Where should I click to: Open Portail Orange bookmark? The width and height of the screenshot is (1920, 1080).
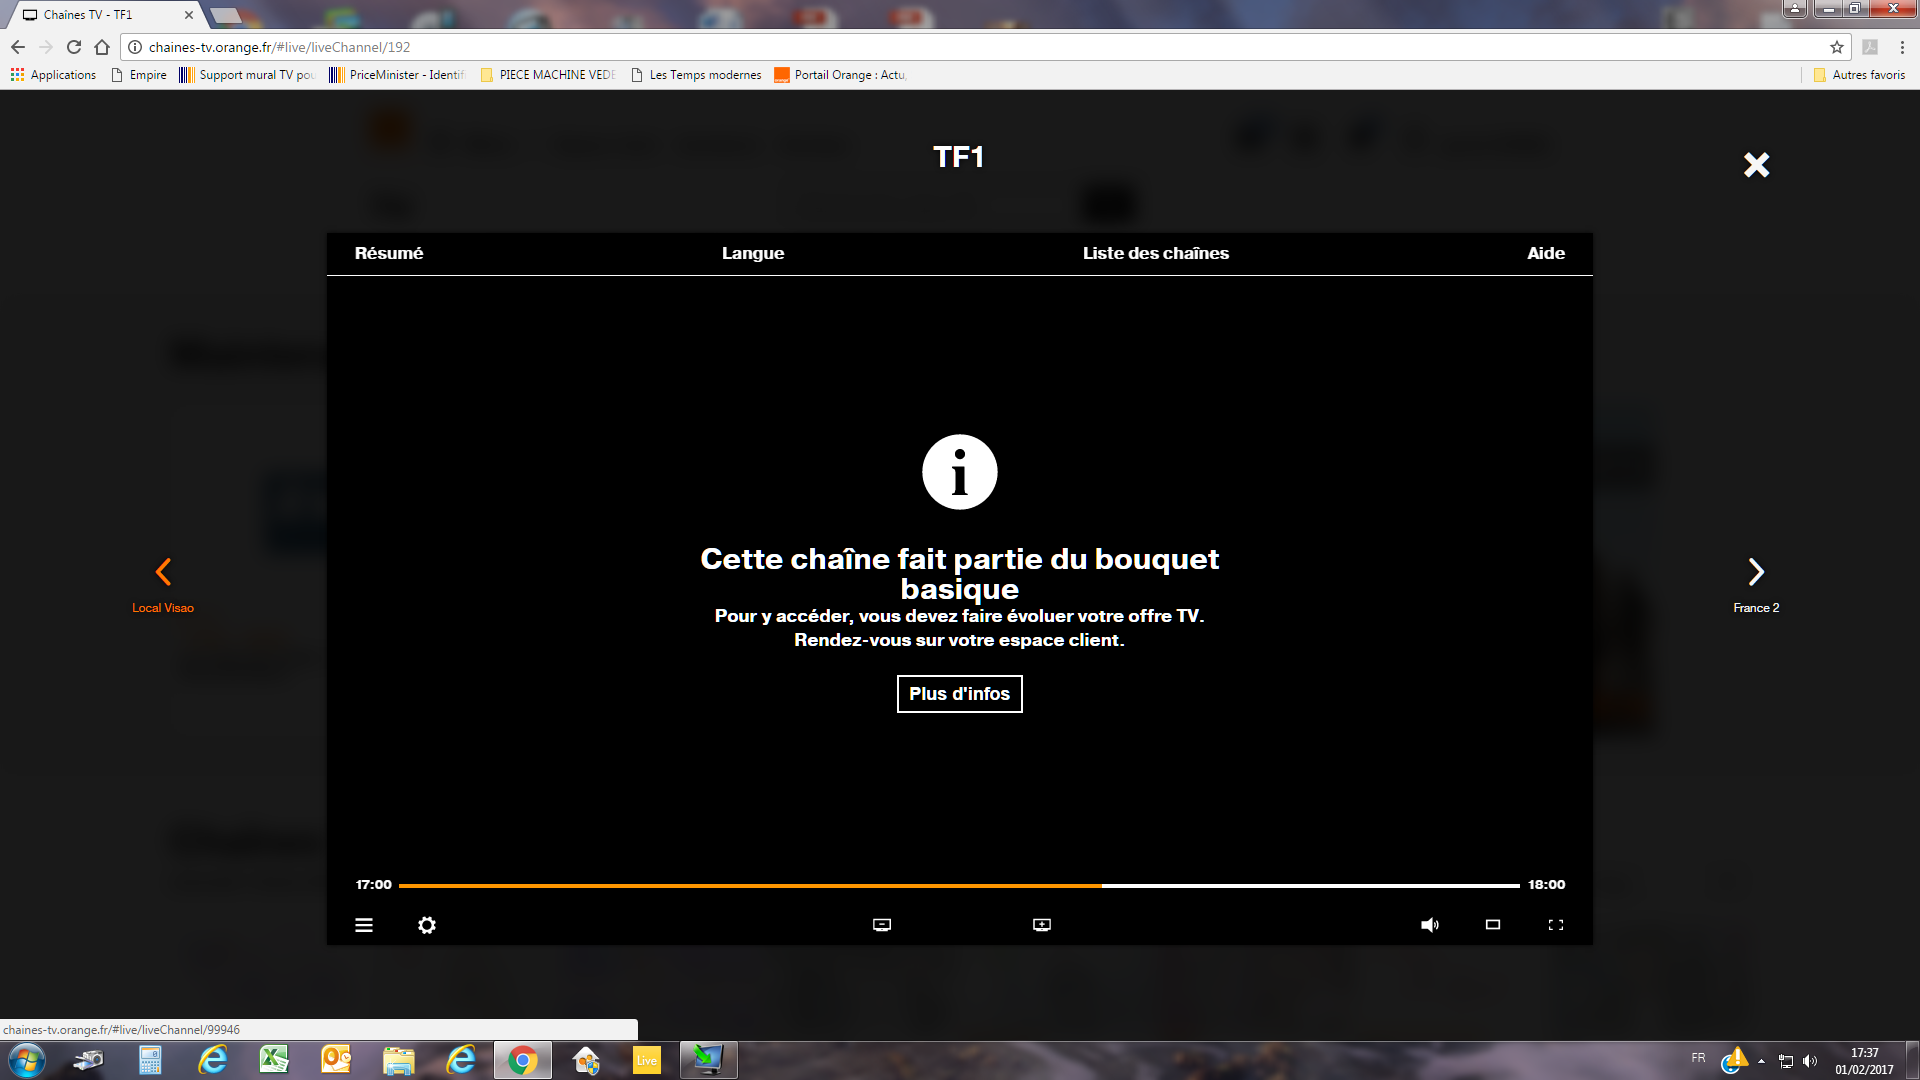point(840,75)
